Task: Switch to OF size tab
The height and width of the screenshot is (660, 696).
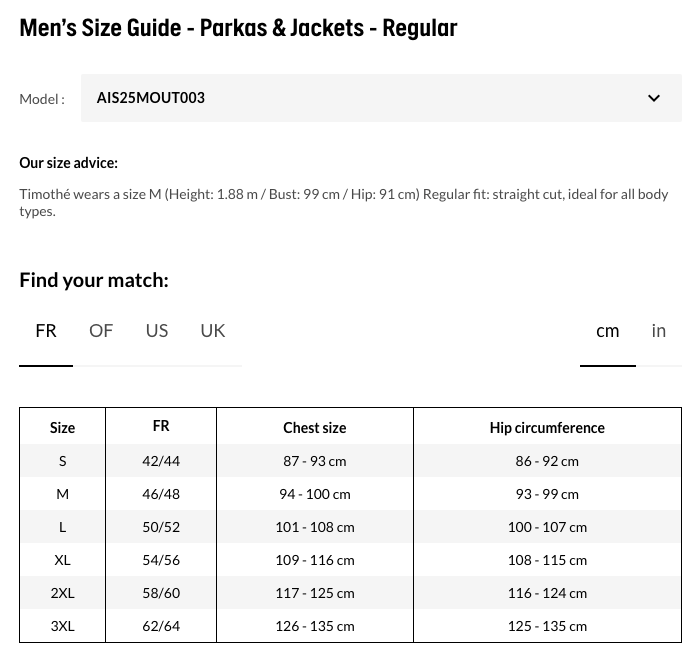Action: tap(101, 331)
